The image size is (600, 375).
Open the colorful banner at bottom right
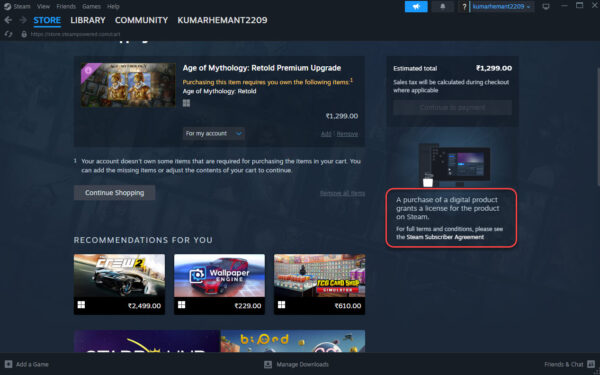(x=293, y=341)
